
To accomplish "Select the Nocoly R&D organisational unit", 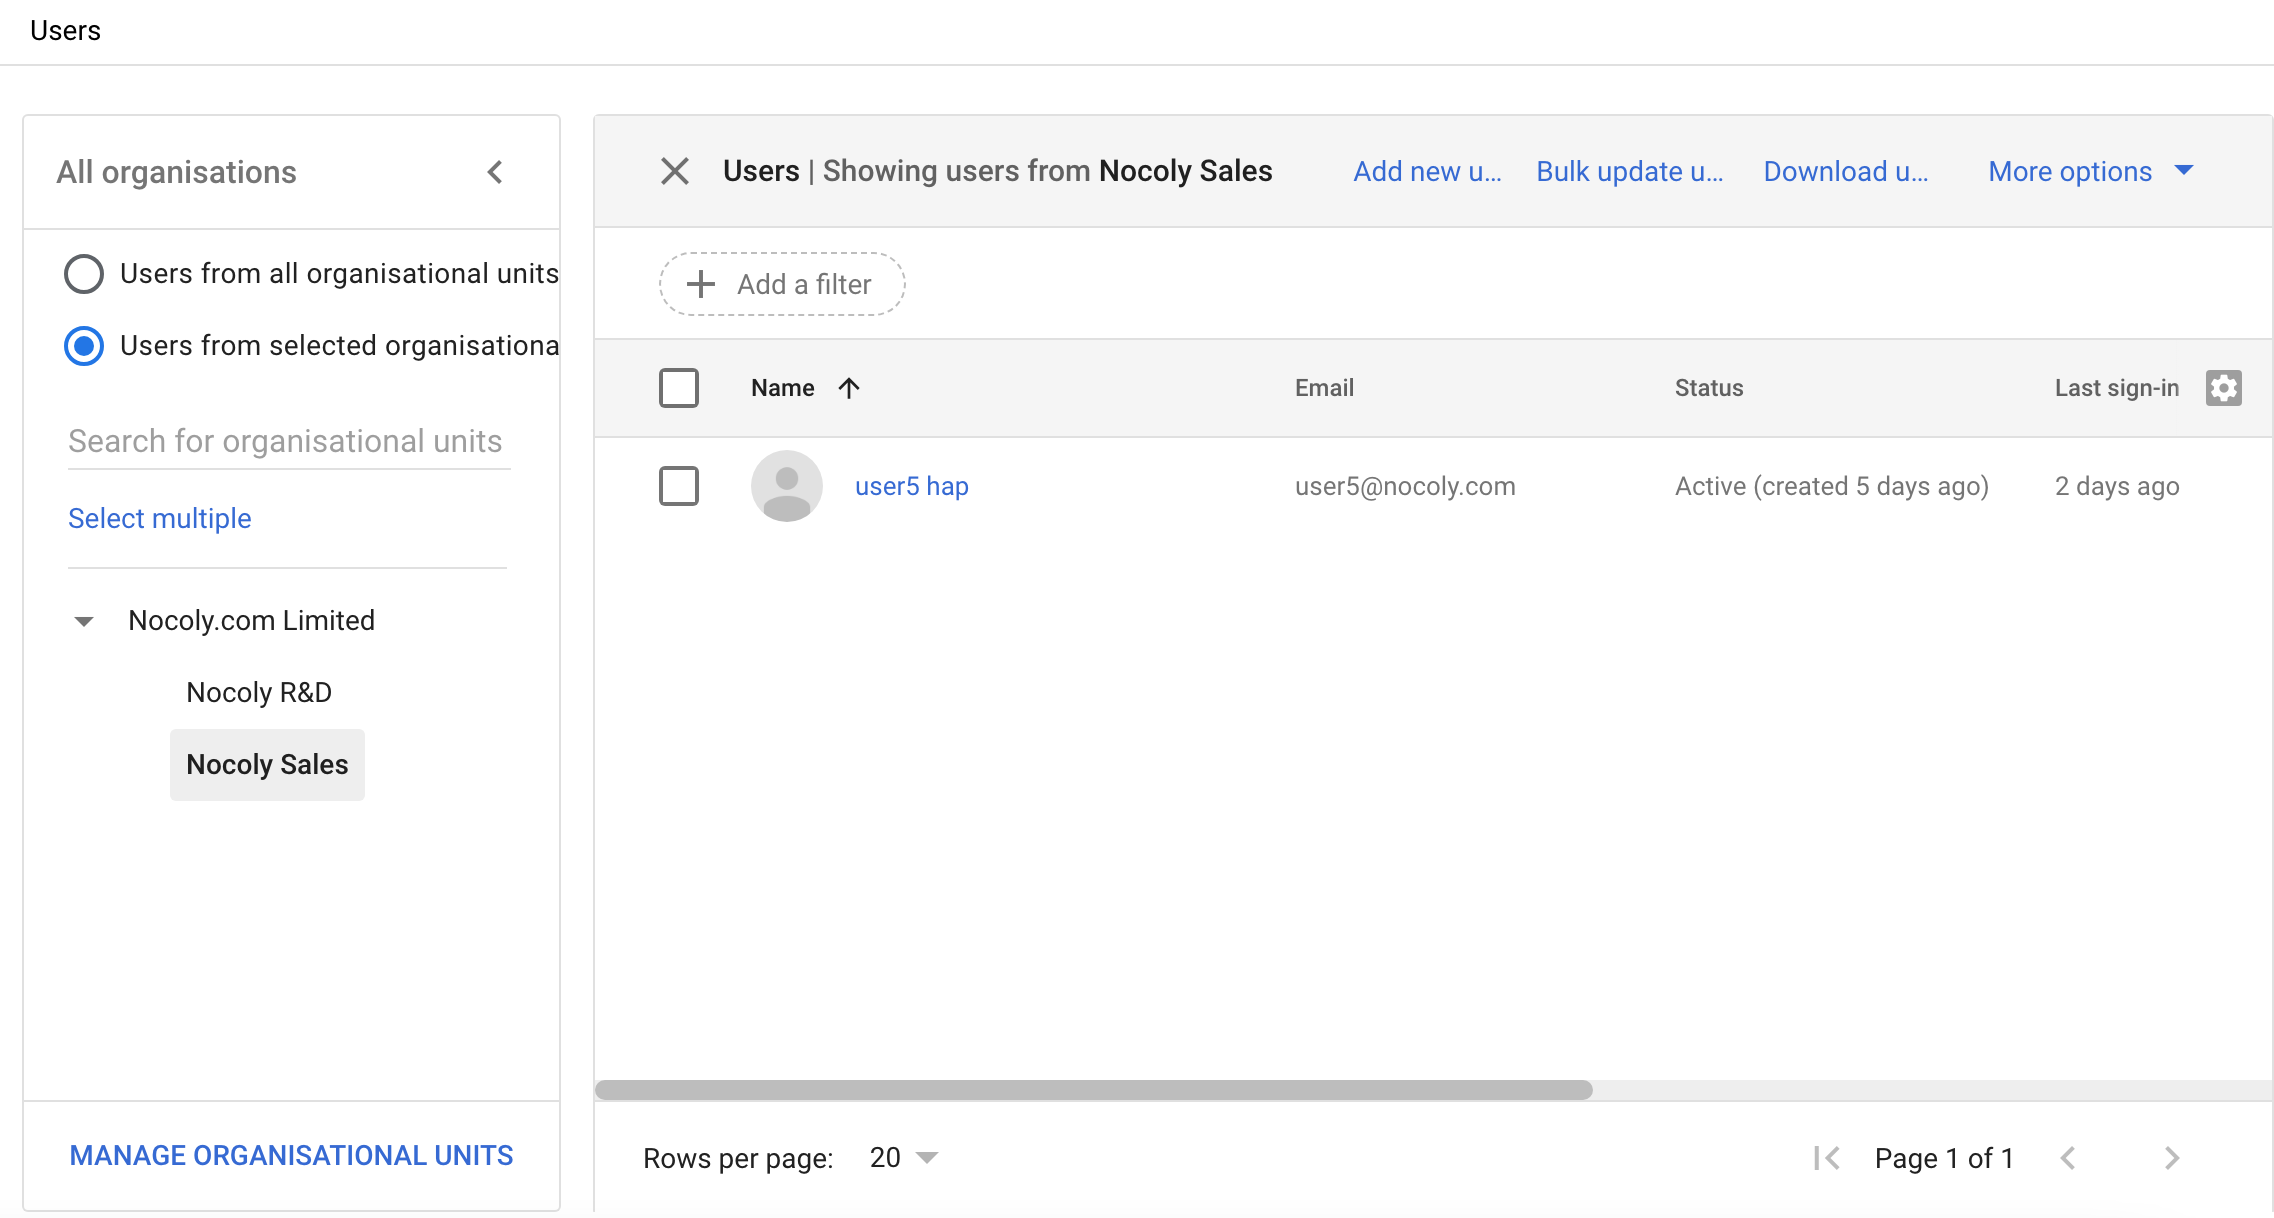I will [x=259, y=692].
